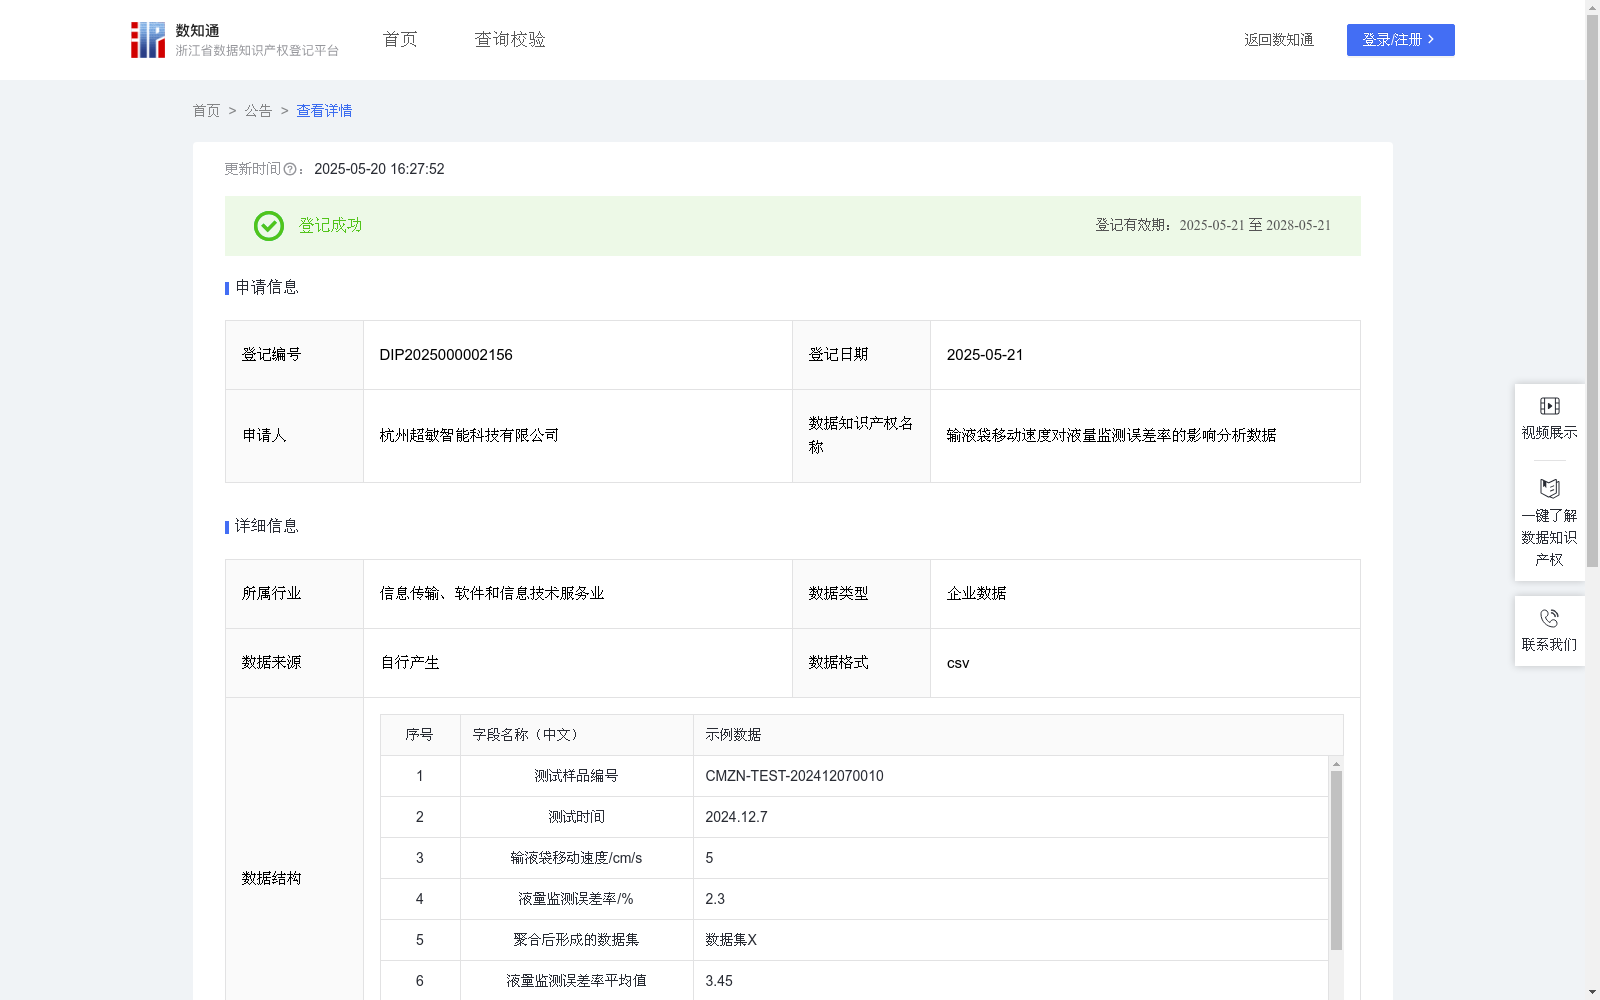Click the 数知通 platform logo

147,39
